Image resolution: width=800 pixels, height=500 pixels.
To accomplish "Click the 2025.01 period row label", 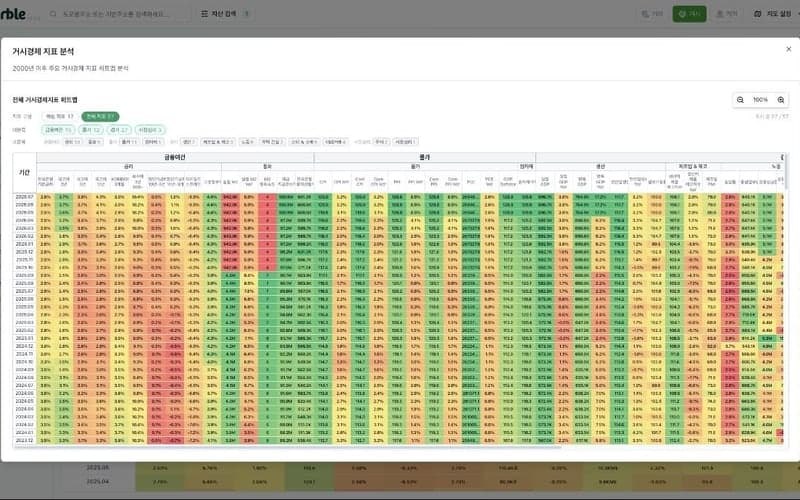I will [24, 338].
